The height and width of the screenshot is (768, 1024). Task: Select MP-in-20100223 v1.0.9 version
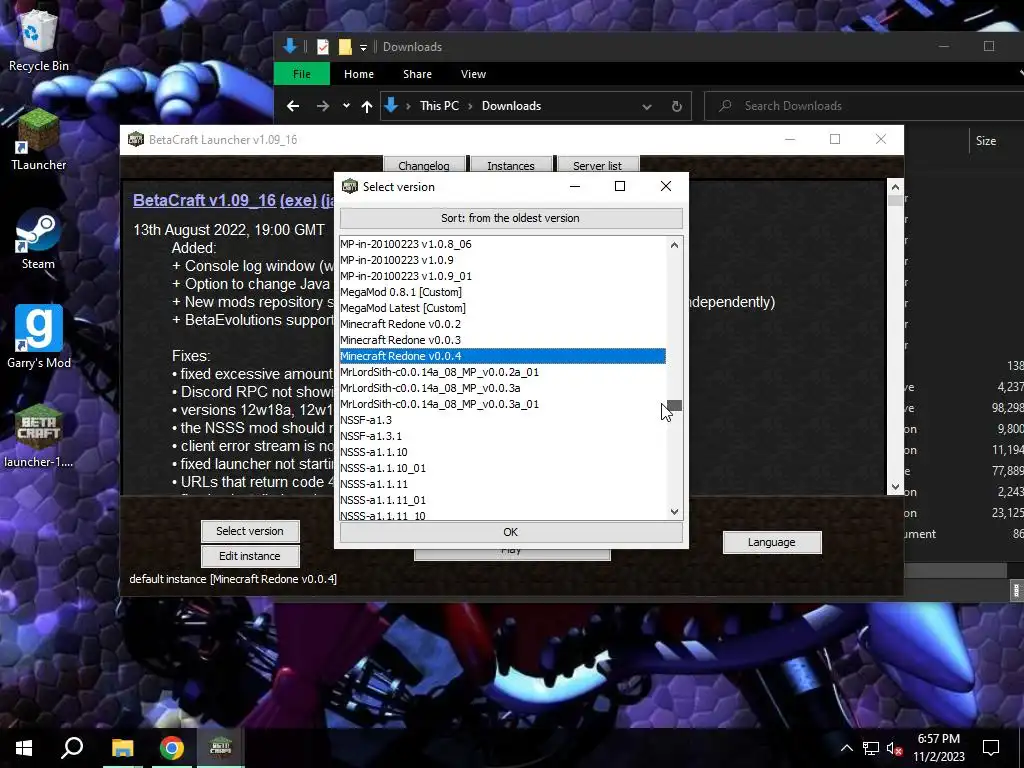(x=503, y=260)
